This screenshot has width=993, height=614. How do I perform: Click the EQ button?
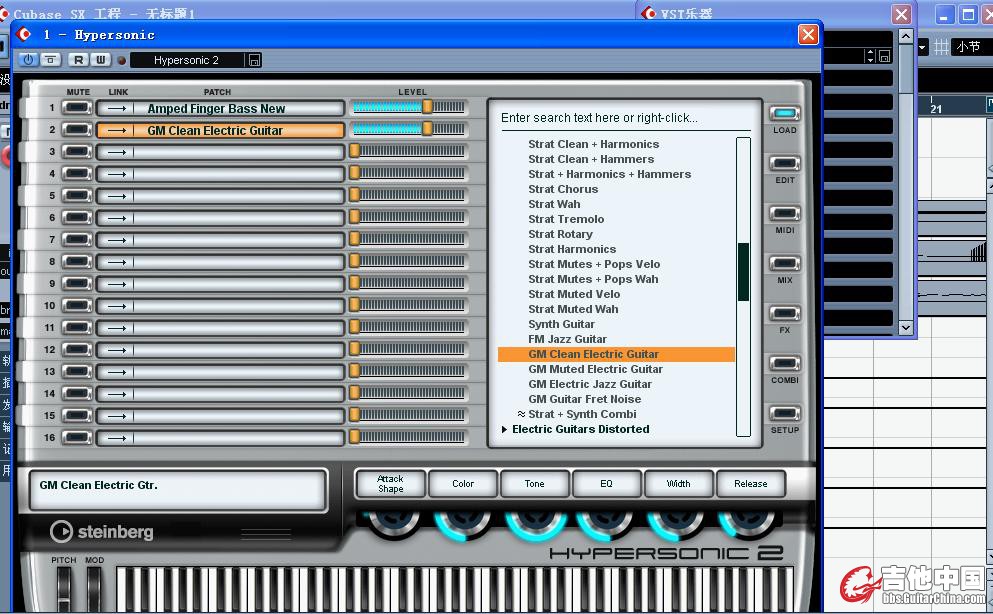(x=607, y=484)
